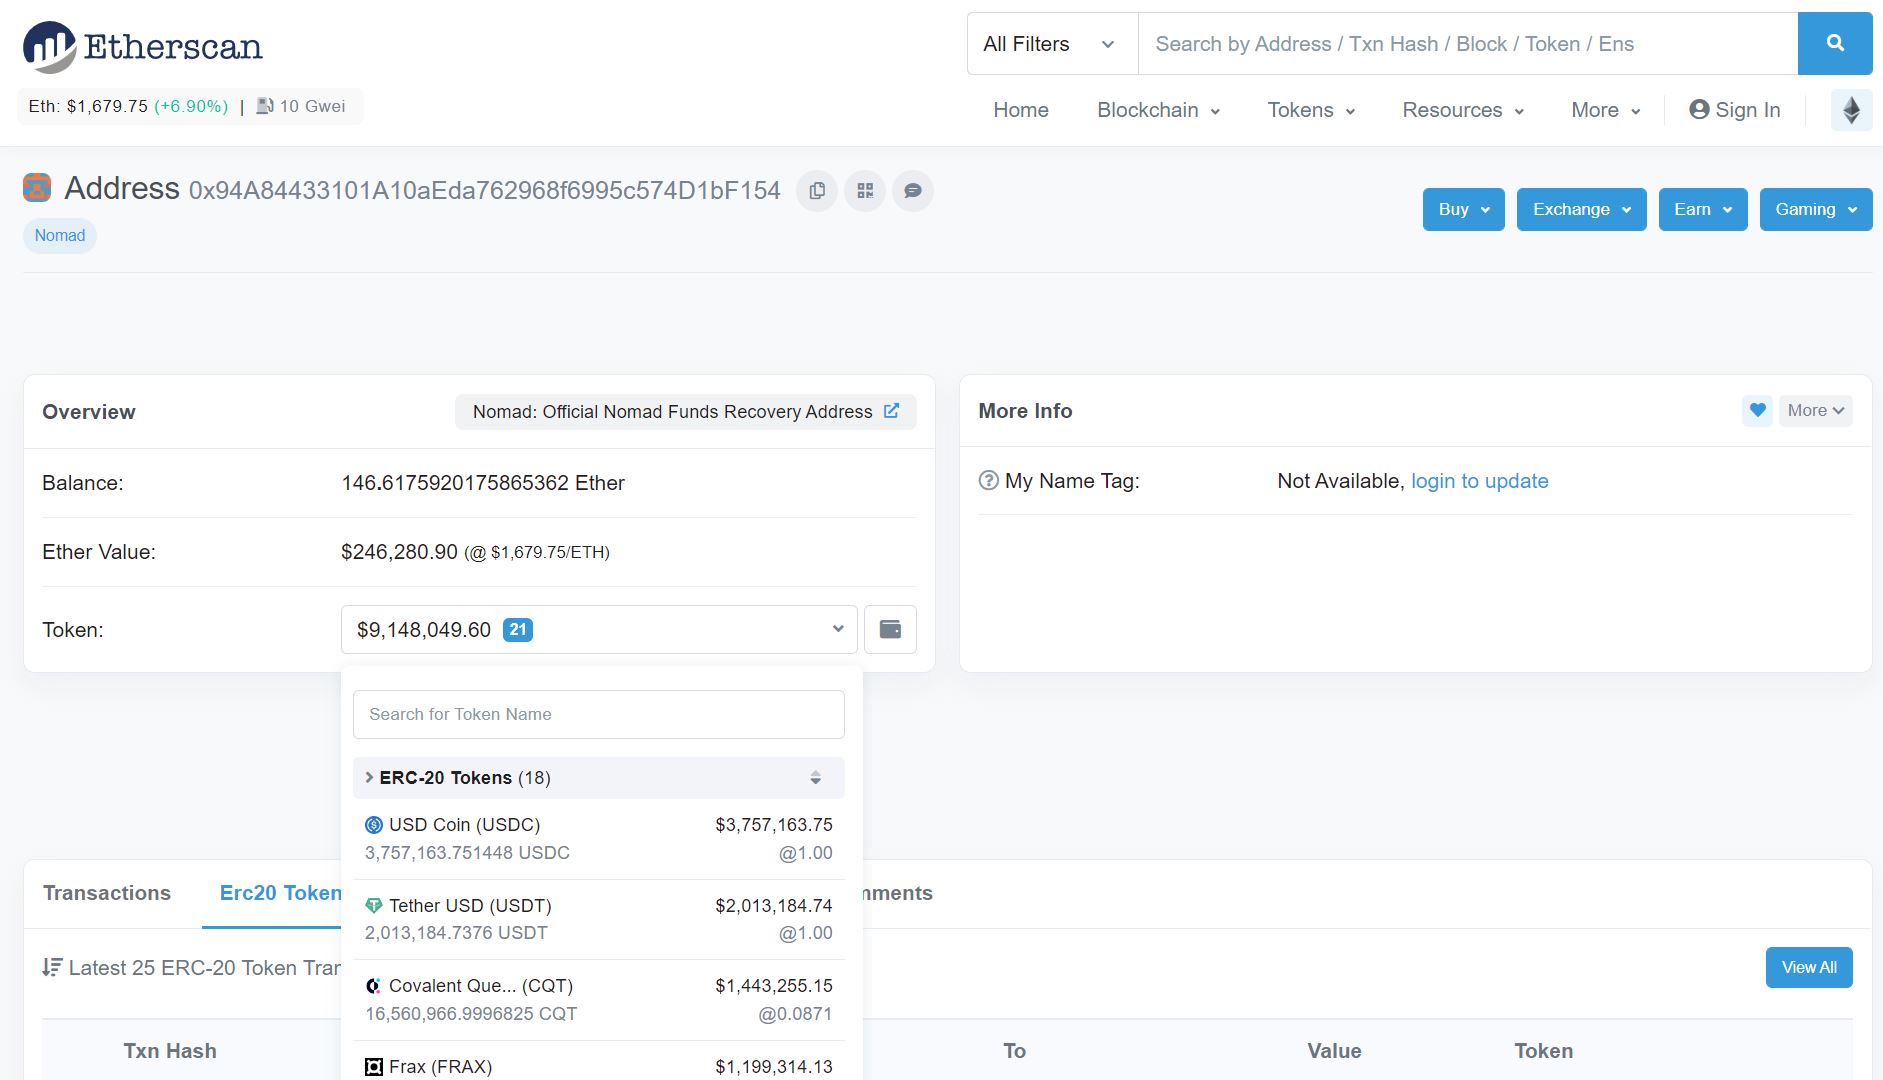The height and width of the screenshot is (1080, 1883).
Task: Select Covalent Que... (CQT) token entry
Action: click(x=598, y=999)
